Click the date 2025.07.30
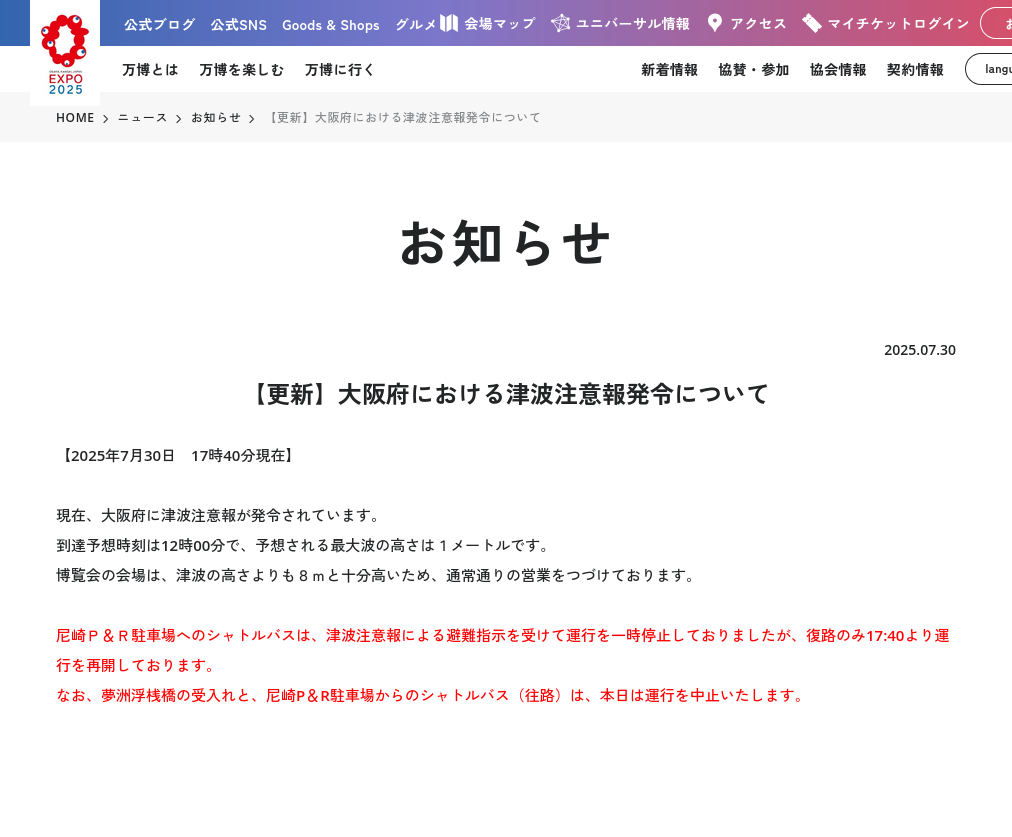The height and width of the screenshot is (837, 1012). (920, 350)
